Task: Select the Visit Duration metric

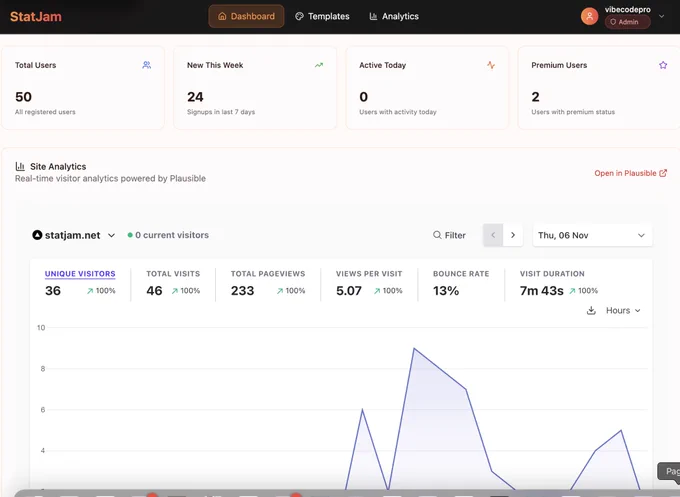Action: click(x=559, y=284)
